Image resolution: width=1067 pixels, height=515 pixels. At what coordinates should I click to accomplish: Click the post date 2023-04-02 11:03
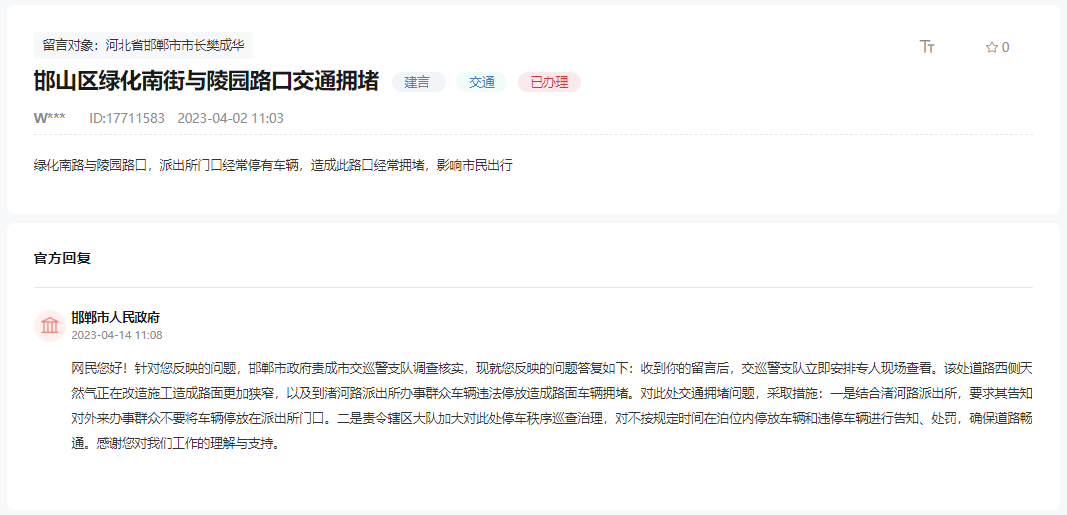tap(231, 118)
